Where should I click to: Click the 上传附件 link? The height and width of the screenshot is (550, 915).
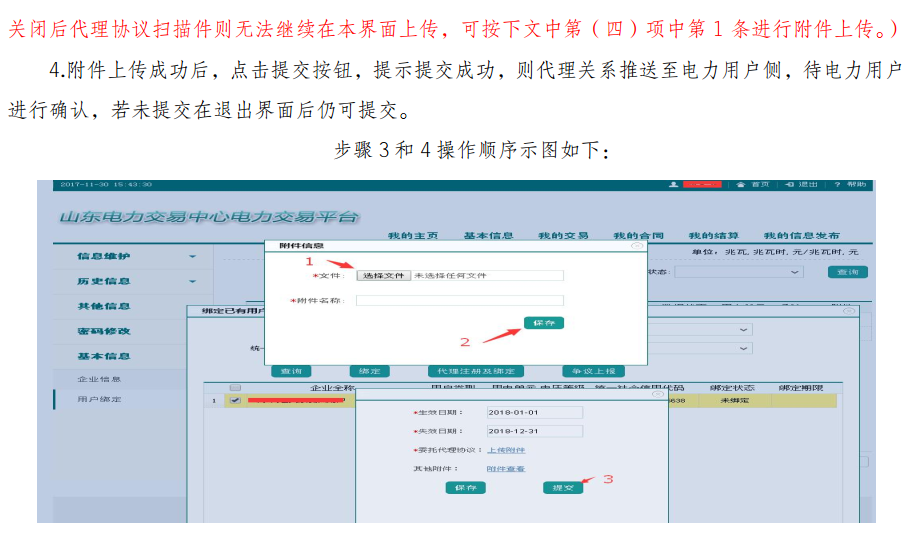505,450
